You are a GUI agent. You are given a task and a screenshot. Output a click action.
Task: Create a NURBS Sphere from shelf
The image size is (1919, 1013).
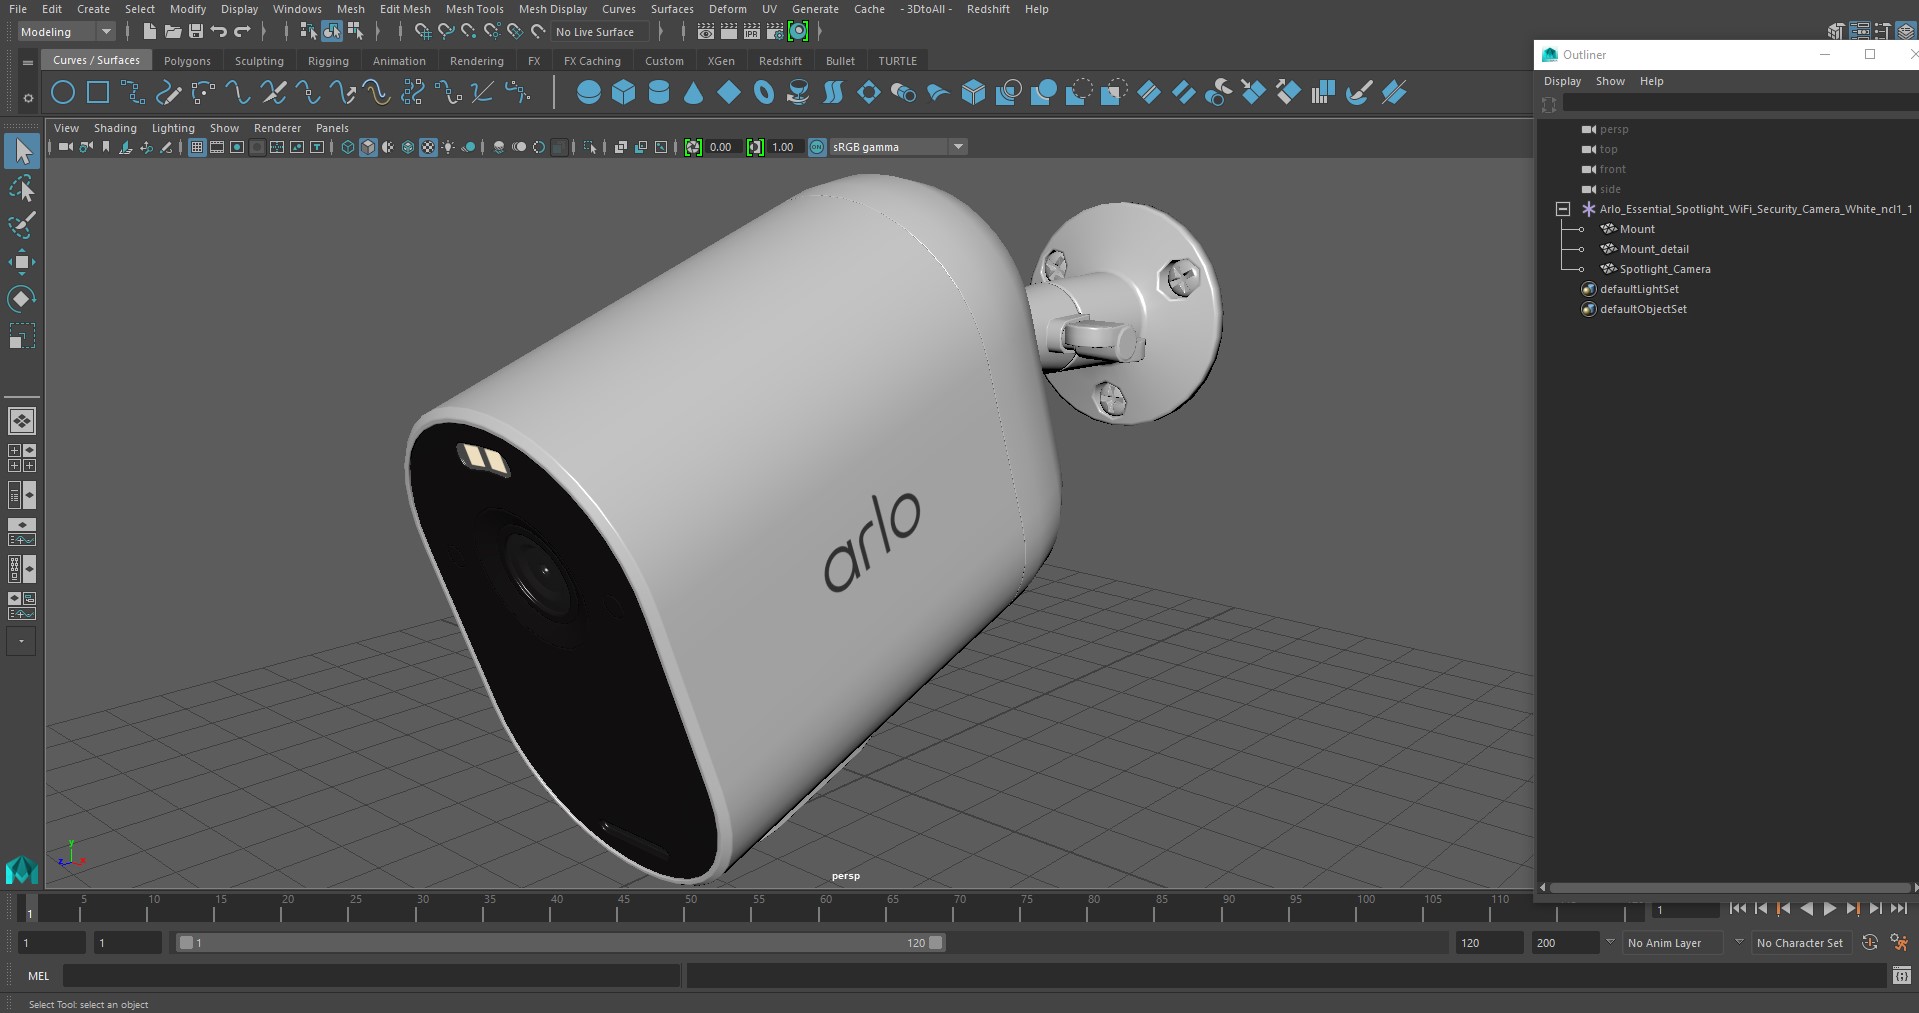[589, 93]
